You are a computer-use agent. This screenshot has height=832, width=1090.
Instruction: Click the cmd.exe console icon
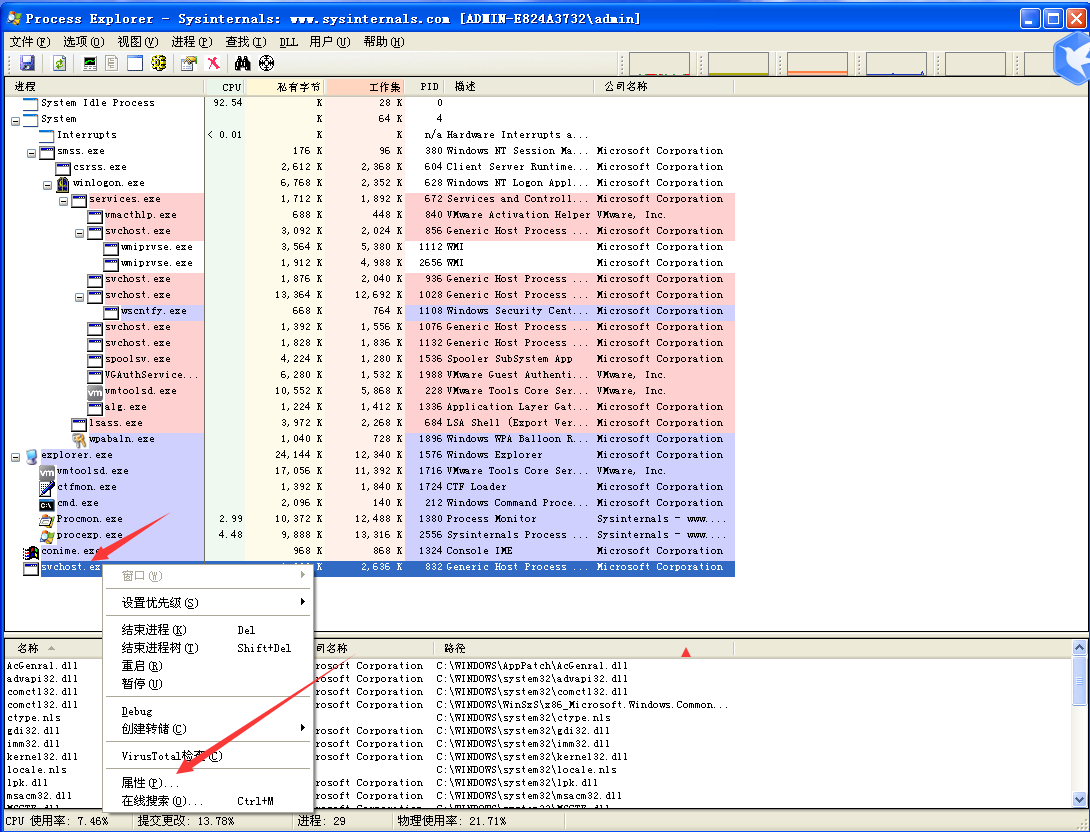(47, 503)
